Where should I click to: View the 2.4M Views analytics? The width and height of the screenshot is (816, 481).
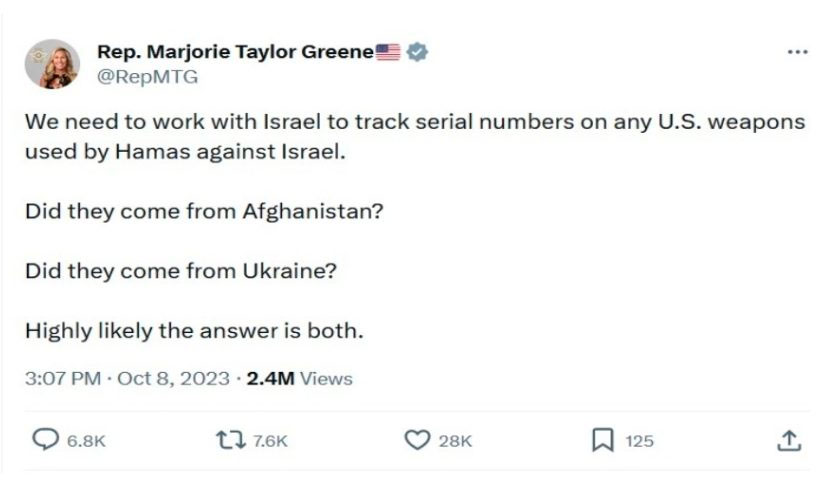(x=298, y=379)
